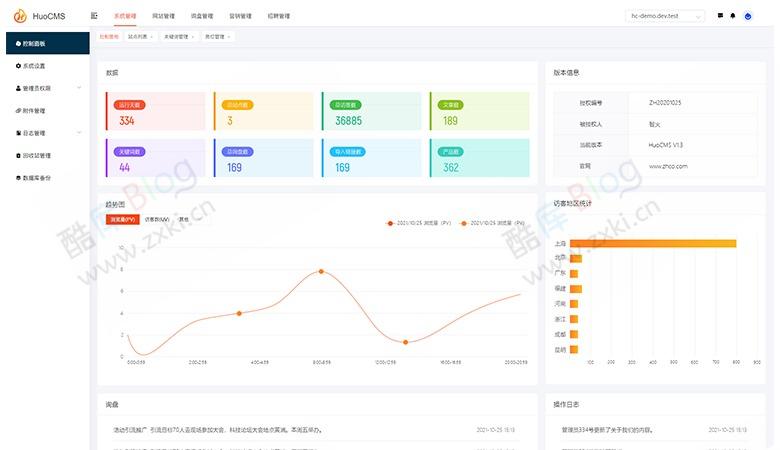The image size is (780, 450).
Task: Close the 关键词管理 page tab
Action: 193,37
